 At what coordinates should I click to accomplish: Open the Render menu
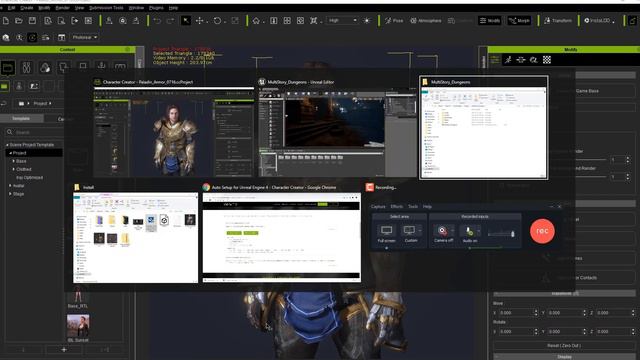point(62,8)
